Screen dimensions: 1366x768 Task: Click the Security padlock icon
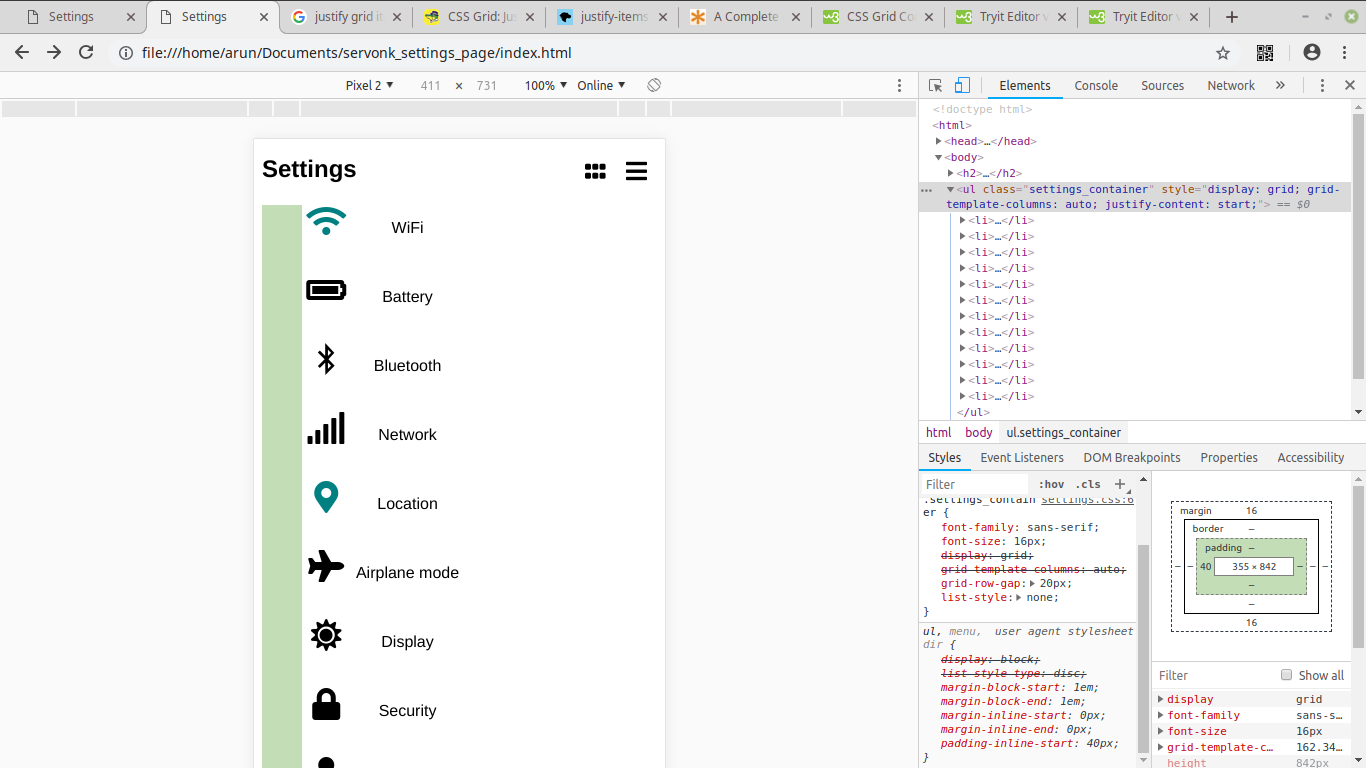click(x=326, y=704)
